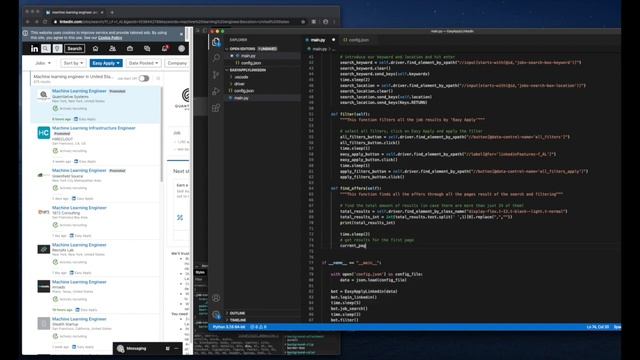
Task: Go to LinkedIn Home icon
Action: [96, 49]
